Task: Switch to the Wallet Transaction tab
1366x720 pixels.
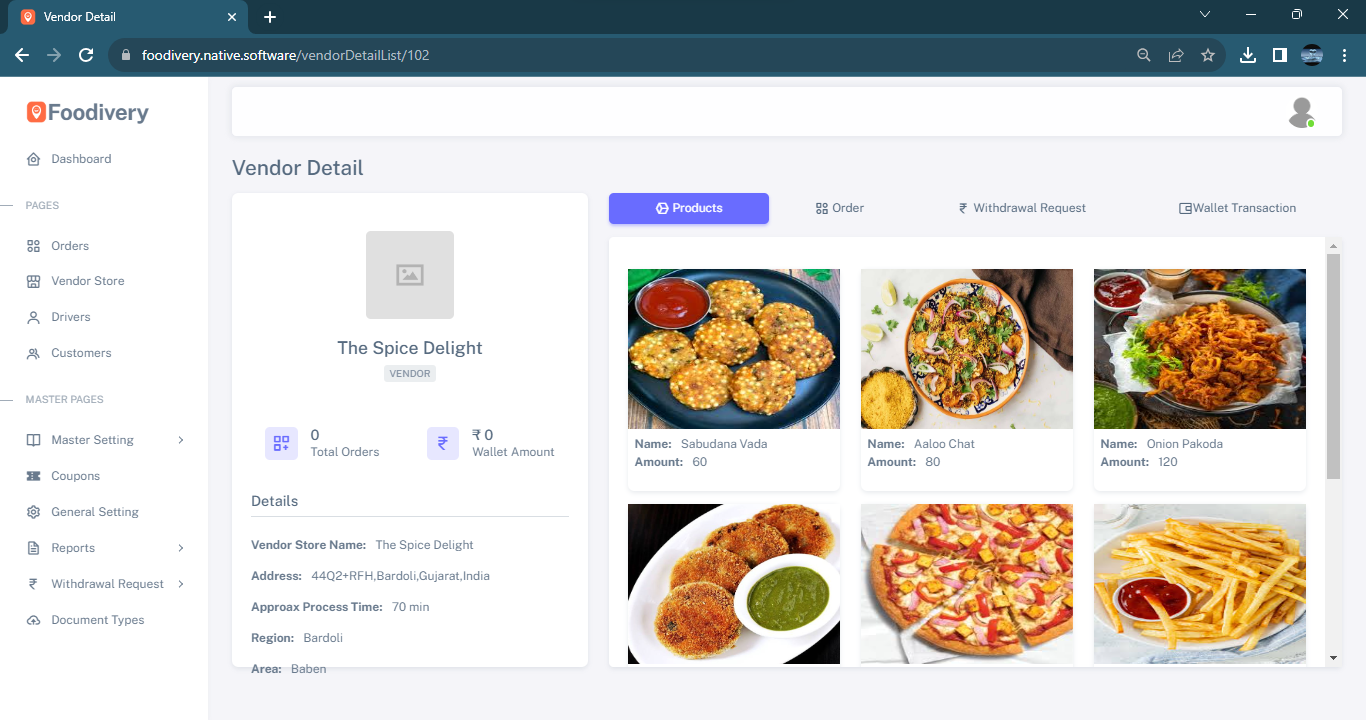Action: click(x=1237, y=208)
